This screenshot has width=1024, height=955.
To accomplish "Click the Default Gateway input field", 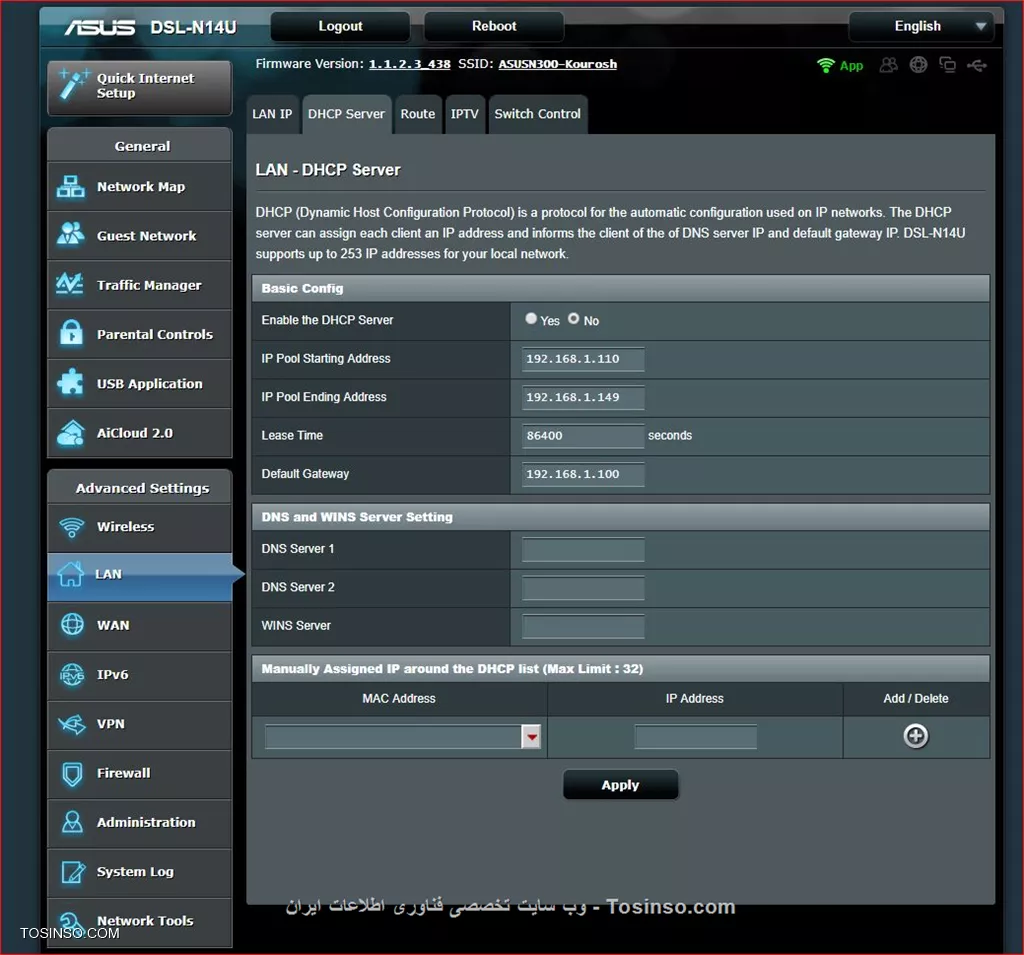I will click(x=583, y=474).
